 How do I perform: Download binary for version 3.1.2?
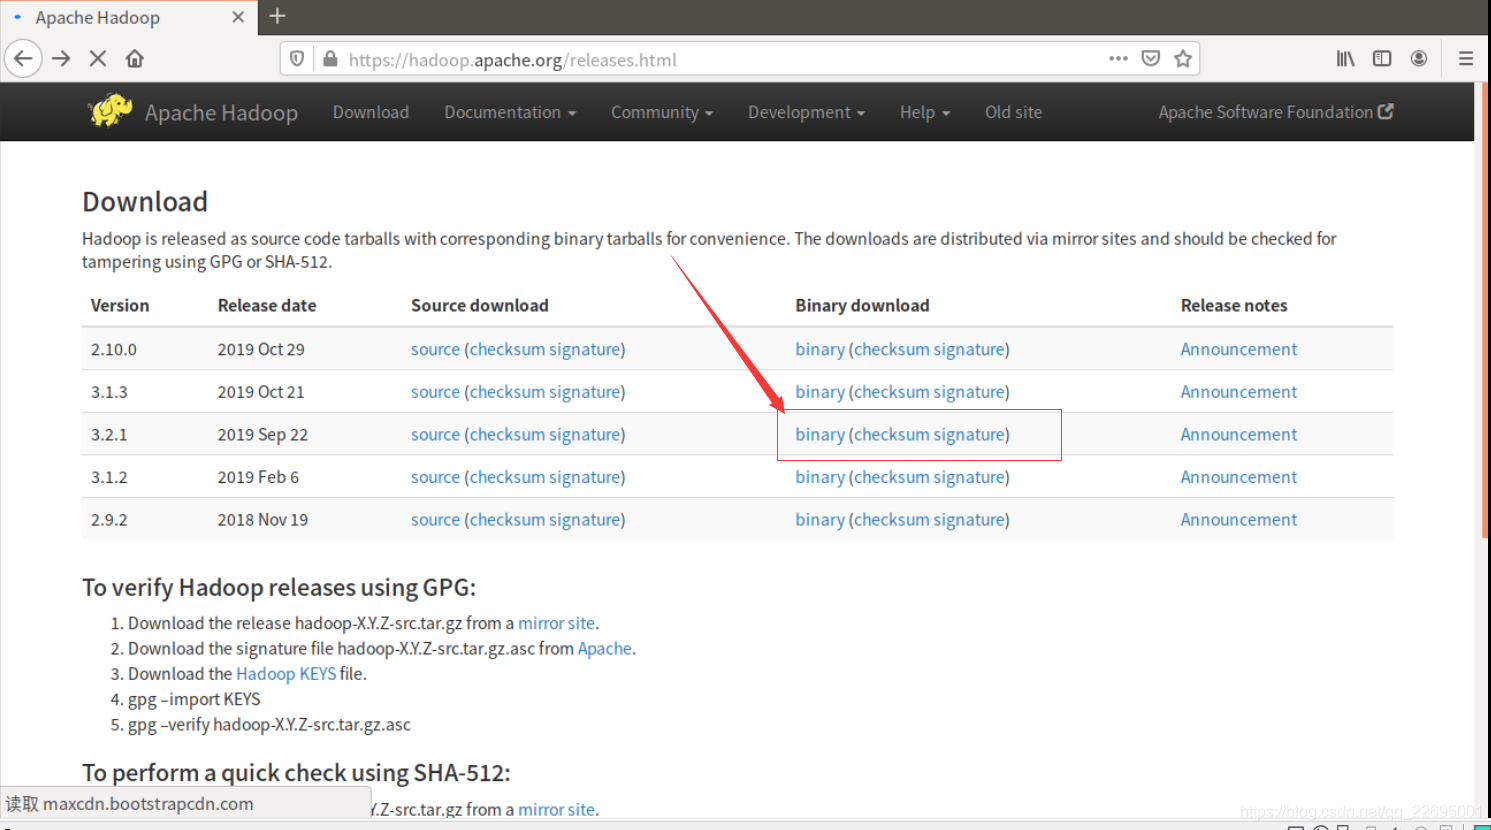tap(820, 477)
